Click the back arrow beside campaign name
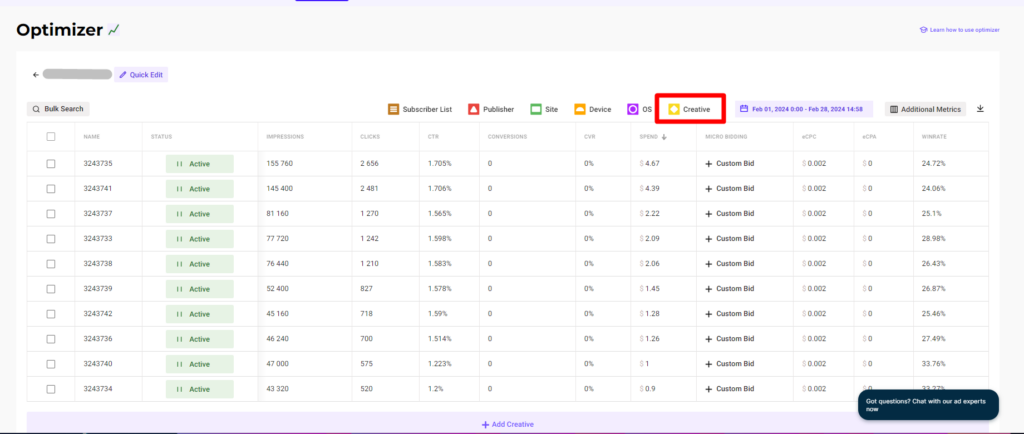The width and height of the screenshot is (1024, 434). point(36,75)
